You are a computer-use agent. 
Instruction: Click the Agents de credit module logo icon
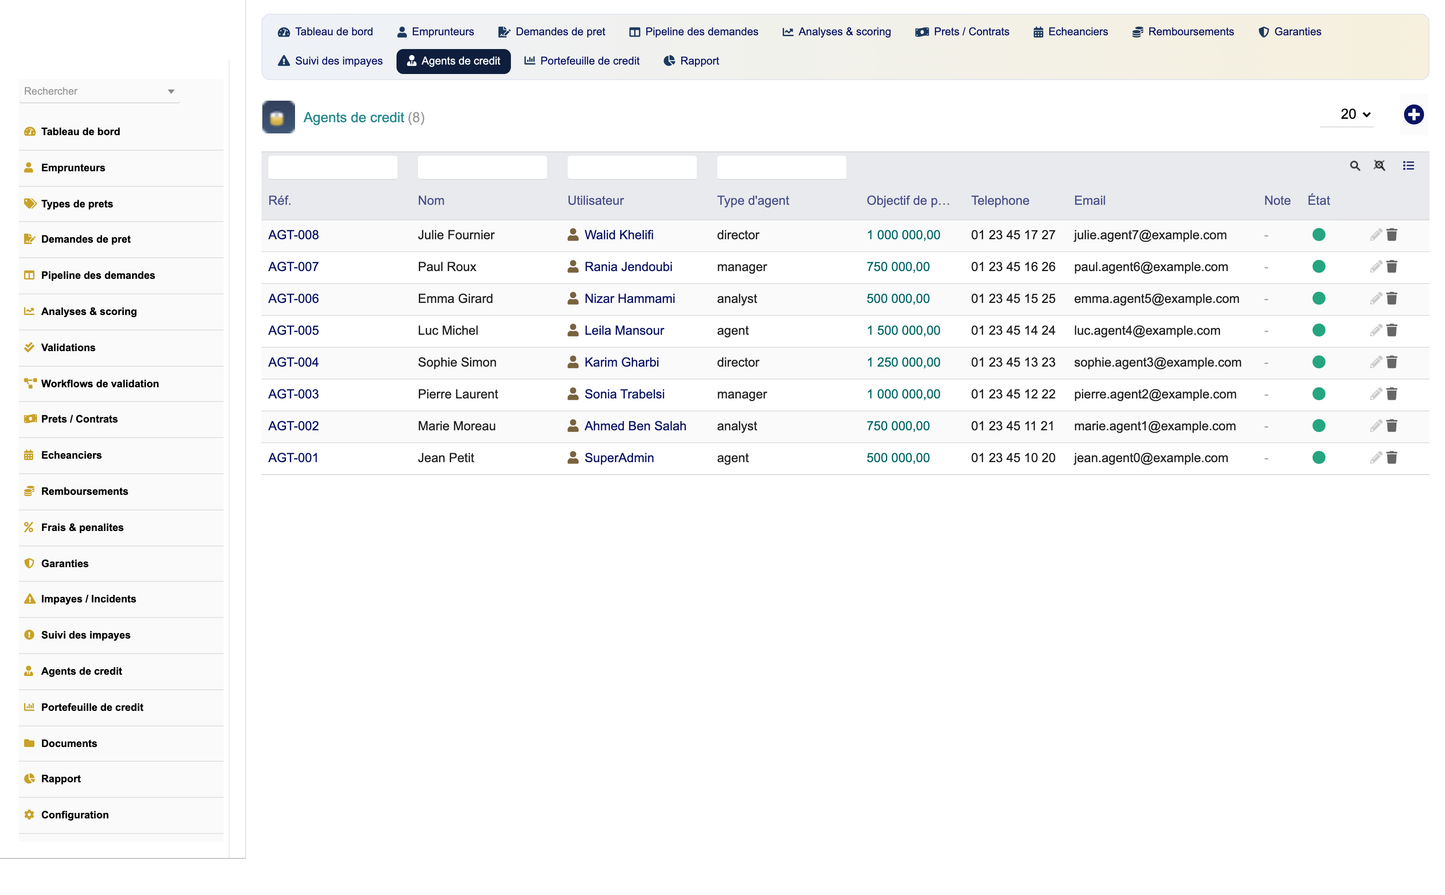[278, 117]
